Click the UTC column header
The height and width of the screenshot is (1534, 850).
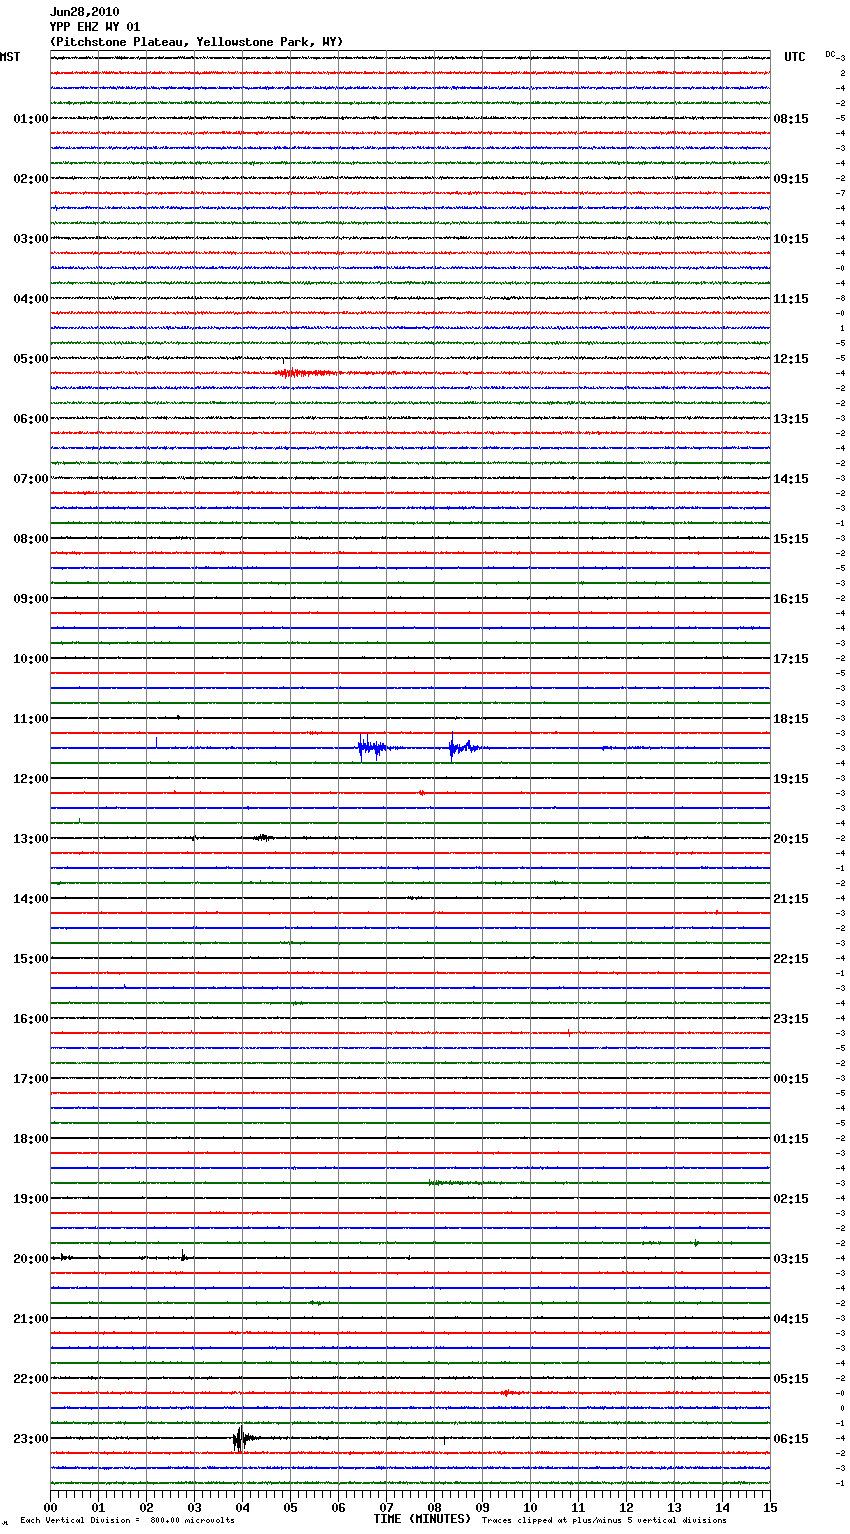tap(795, 57)
